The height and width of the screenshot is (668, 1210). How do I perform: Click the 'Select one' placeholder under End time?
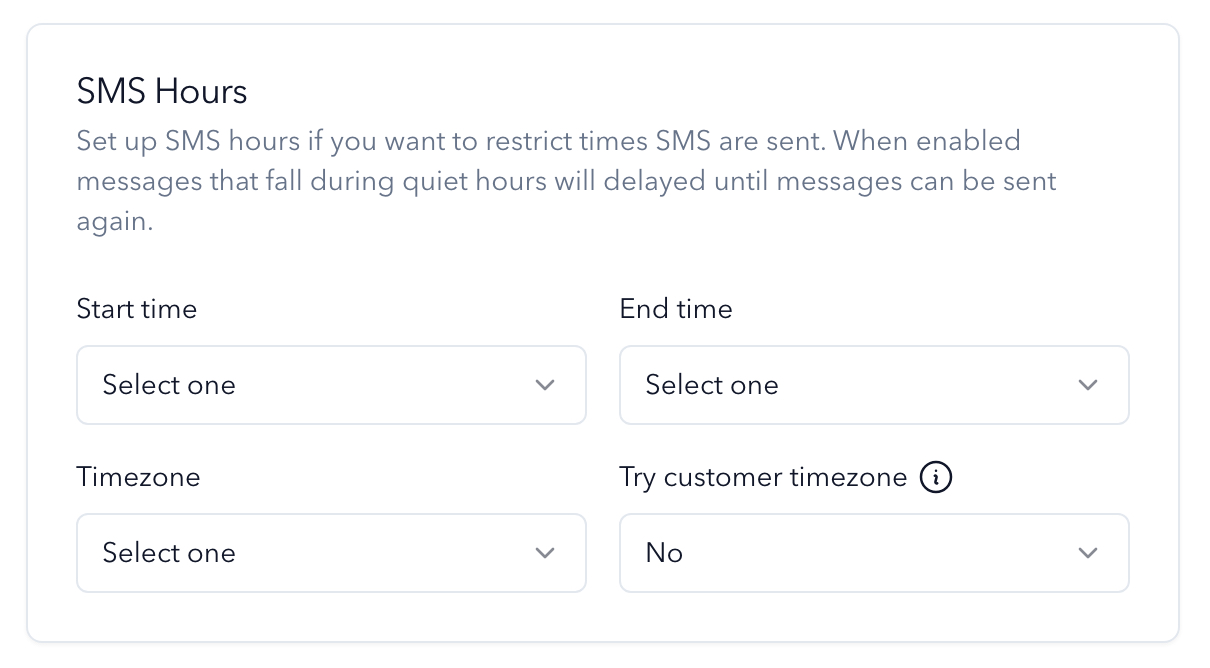(712, 385)
